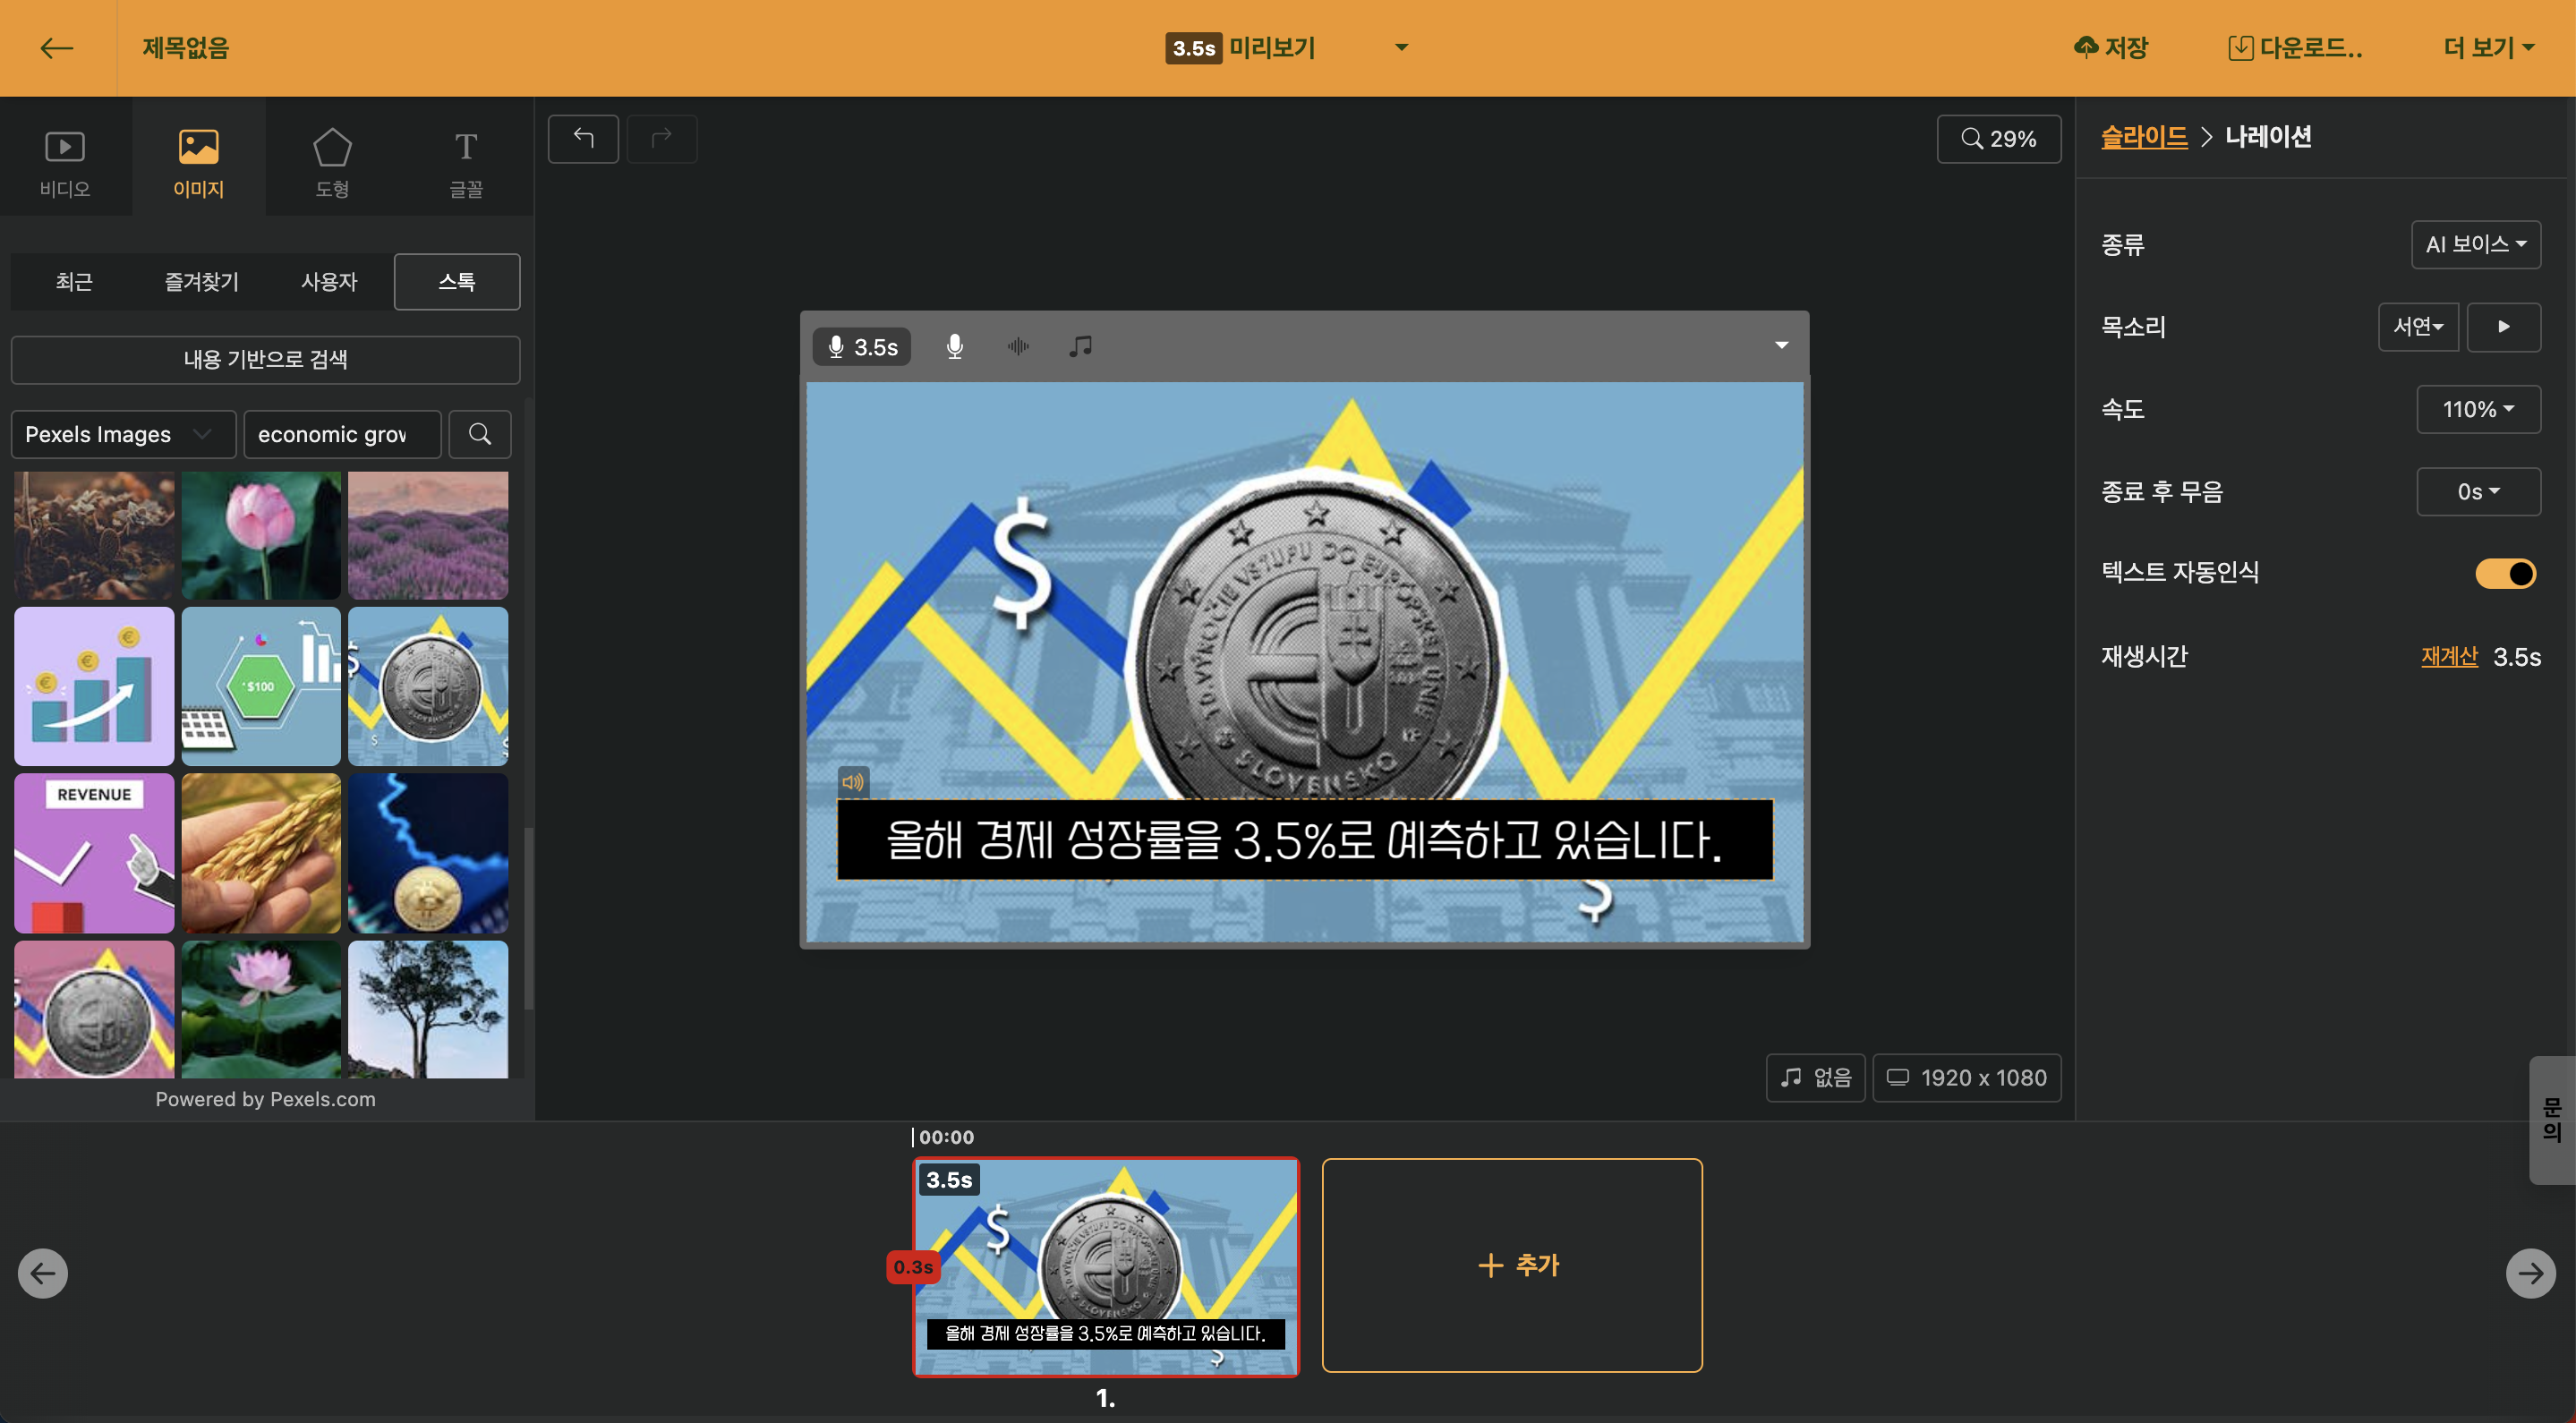Click the 재계산 recalculate link
This screenshot has width=2576, height=1423.
[x=2449, y=656]
